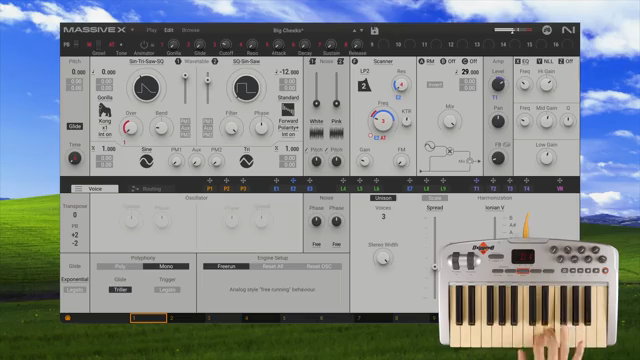Select slot 1 in the bottom bar
The width and height of the screenshot is (640, 360).
click(x=148, y=318)
